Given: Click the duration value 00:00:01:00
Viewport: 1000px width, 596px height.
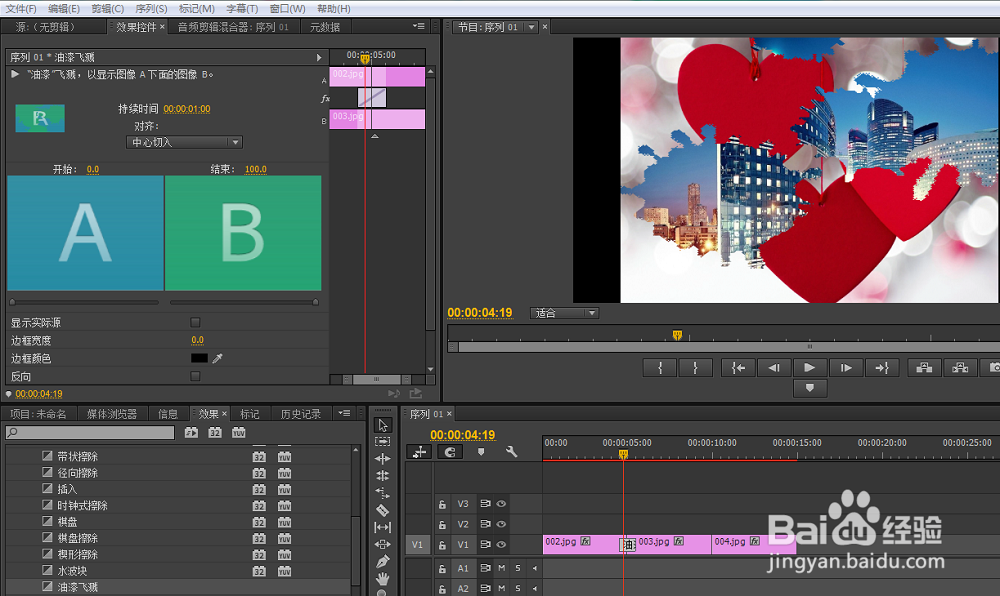Looking at the screenshot, I should [x=187, y=109].
